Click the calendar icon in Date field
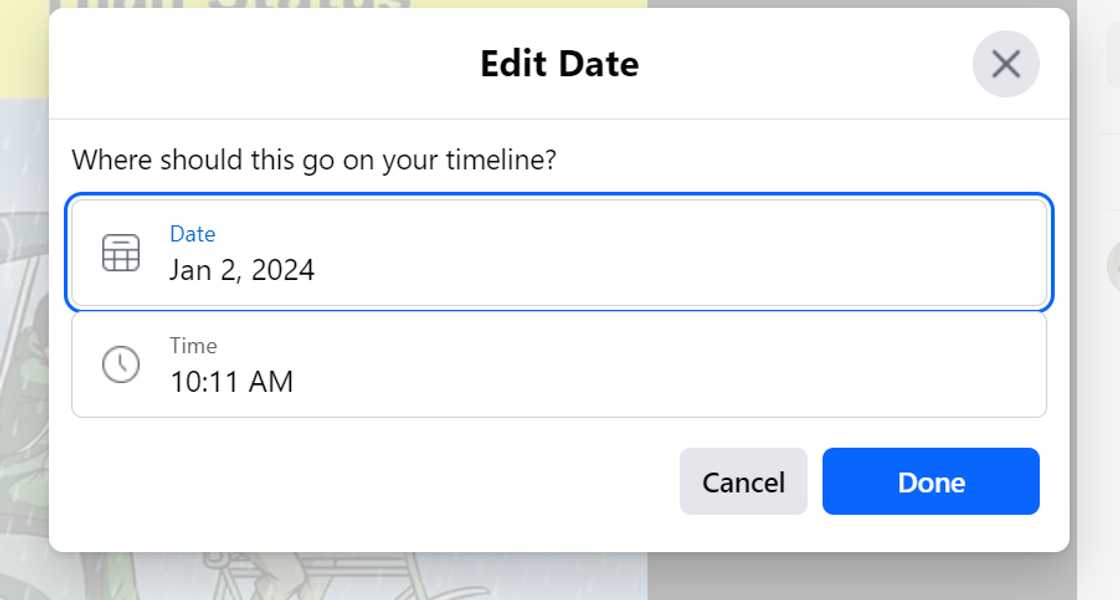The height and width of the screenshot is (600, 1120). pos(121,253)
